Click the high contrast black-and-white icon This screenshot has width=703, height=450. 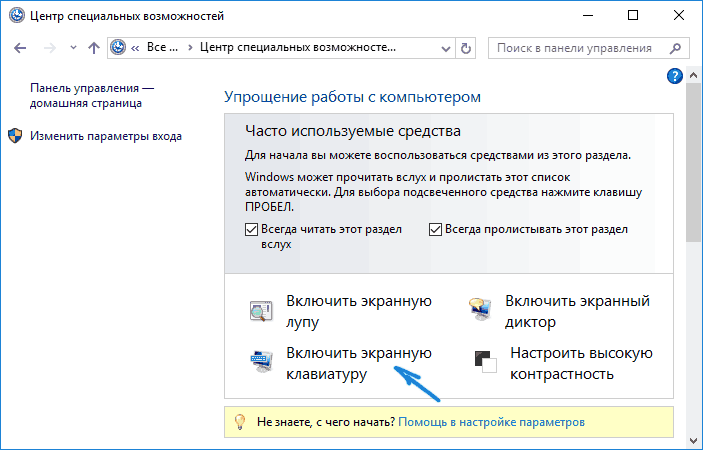pyautogui.click(x=485, y=362)
